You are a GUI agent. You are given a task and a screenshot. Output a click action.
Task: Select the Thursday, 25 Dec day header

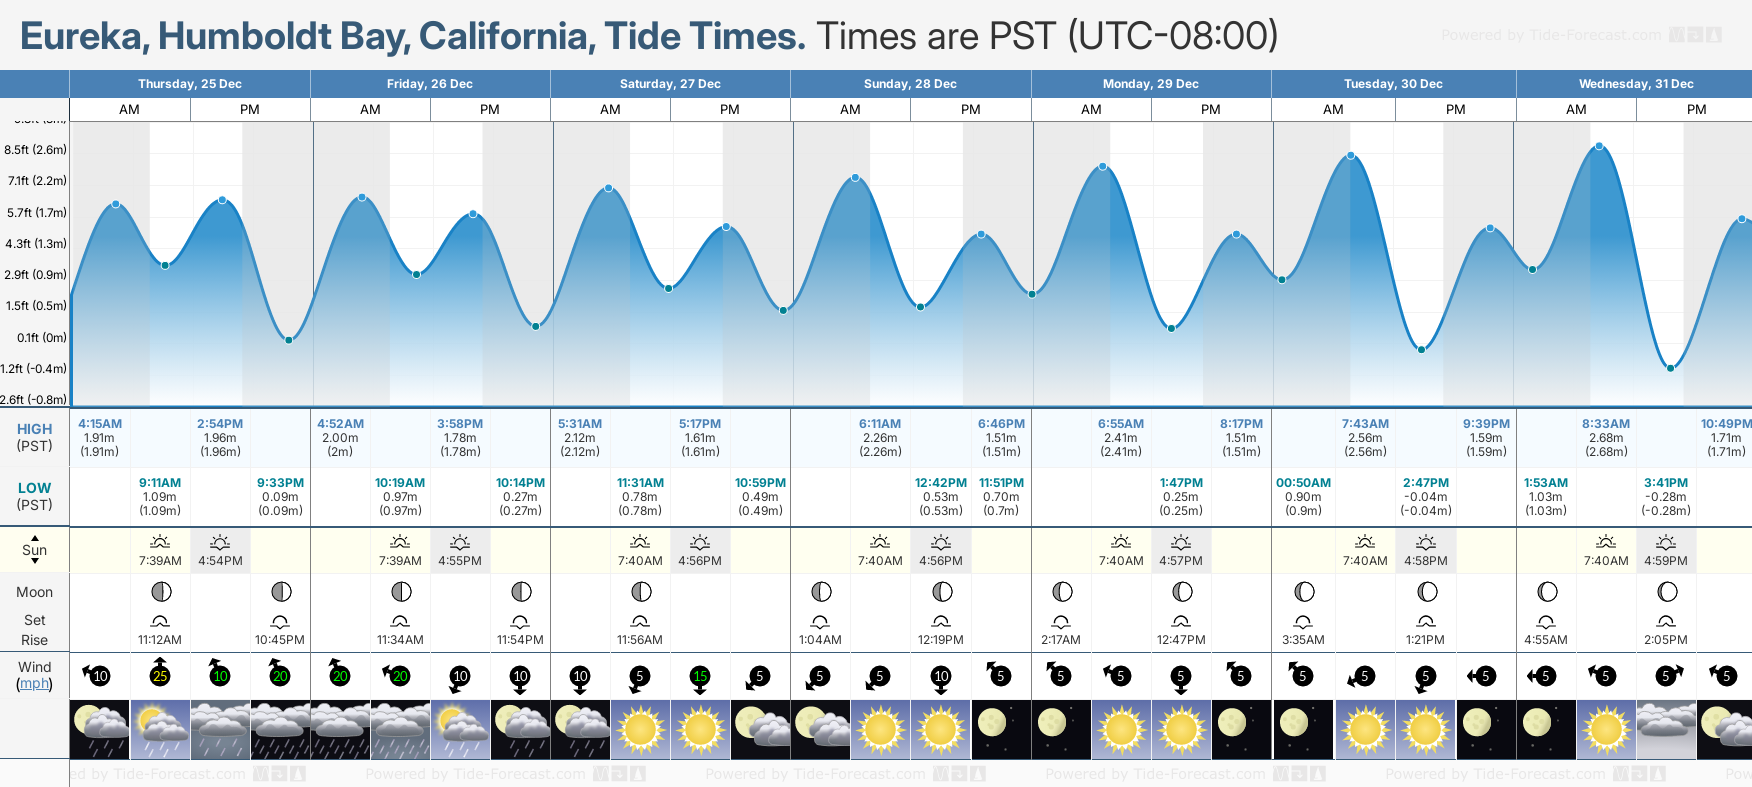pos(190,84)
